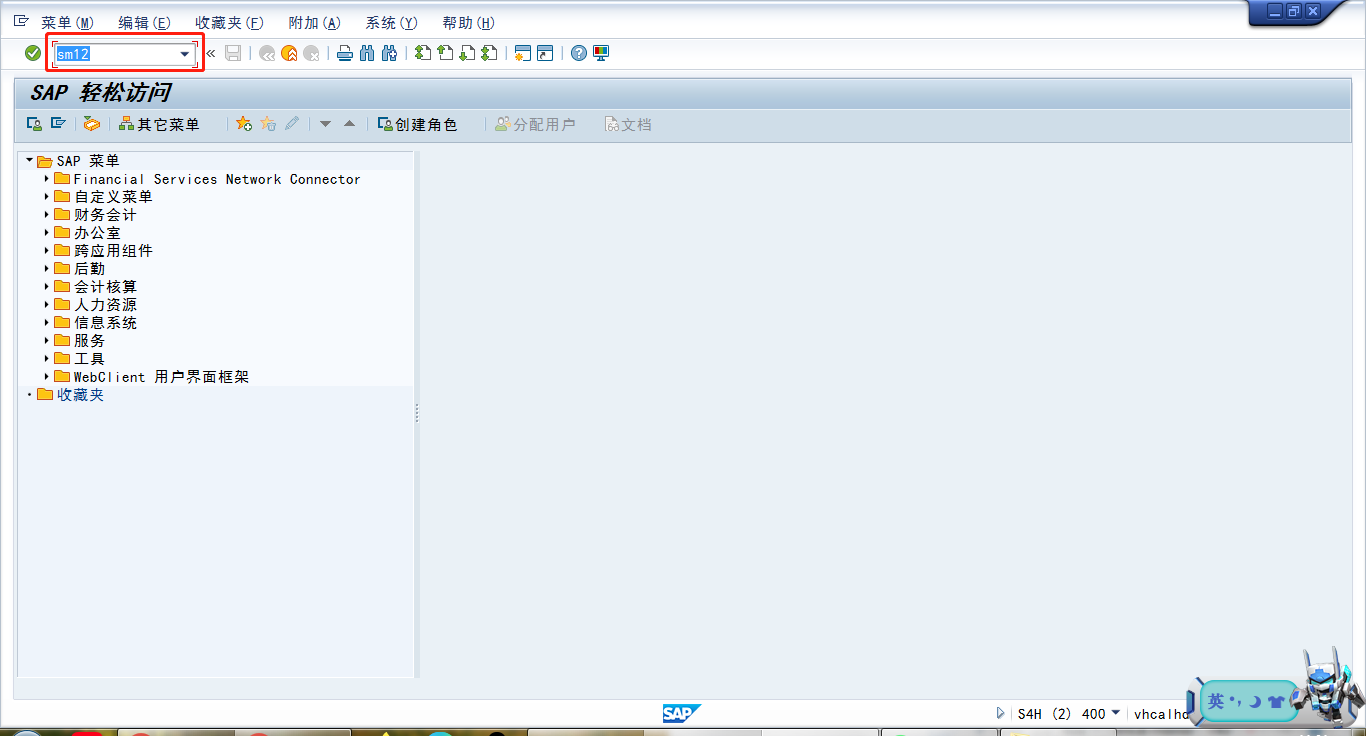Toggle the 英 input language indicator
Image resolution: width=1366 pixels, height=736 pixels.
pyautogui.click(x=1216, y=701)
